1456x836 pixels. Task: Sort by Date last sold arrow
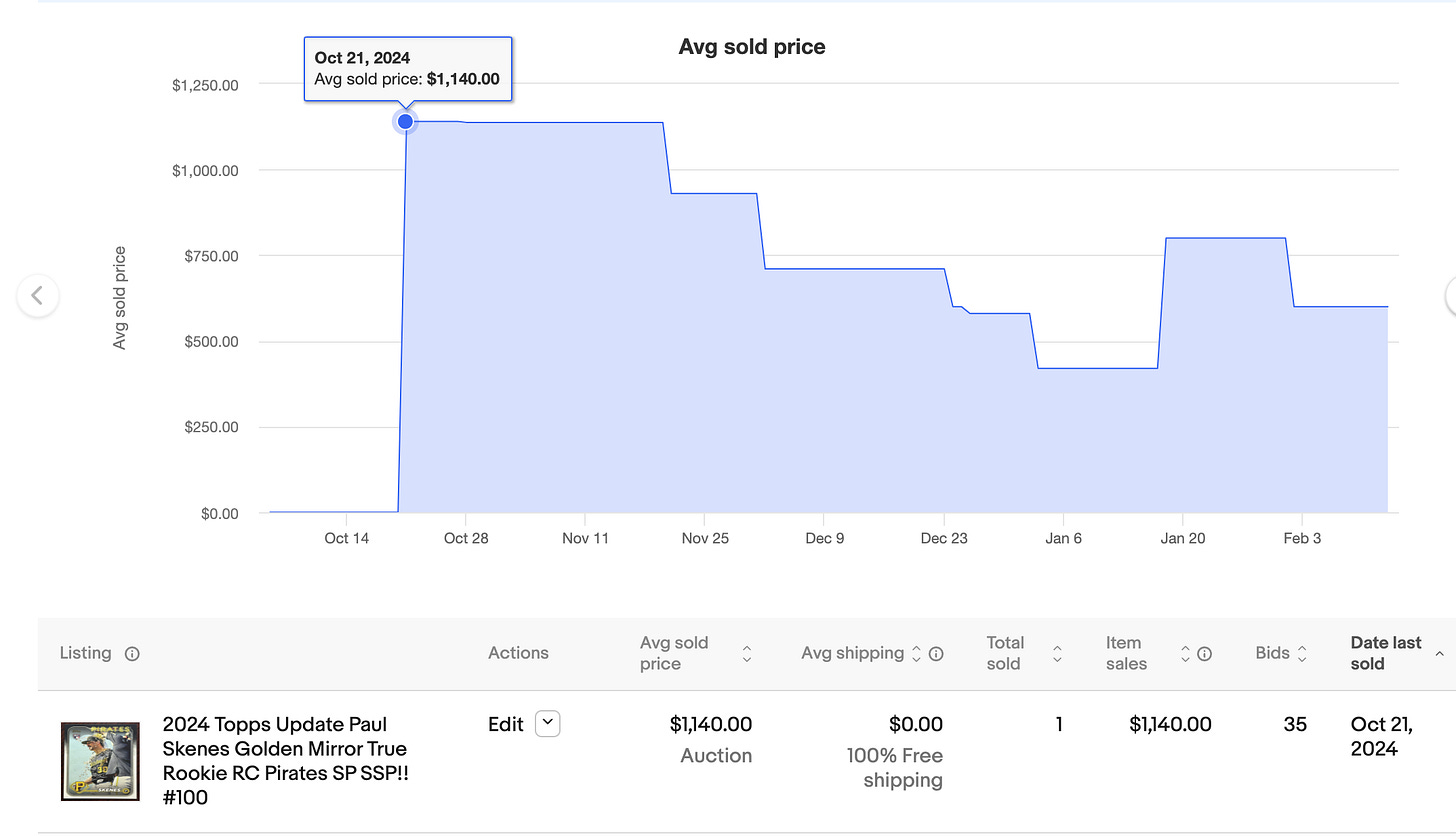1439,653
